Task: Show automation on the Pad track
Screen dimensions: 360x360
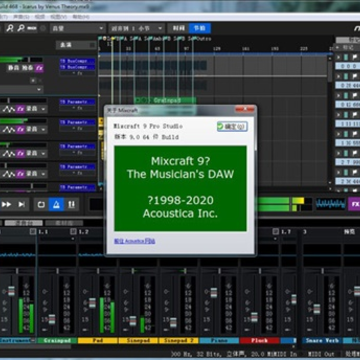Action: click(x=9, y=130)
